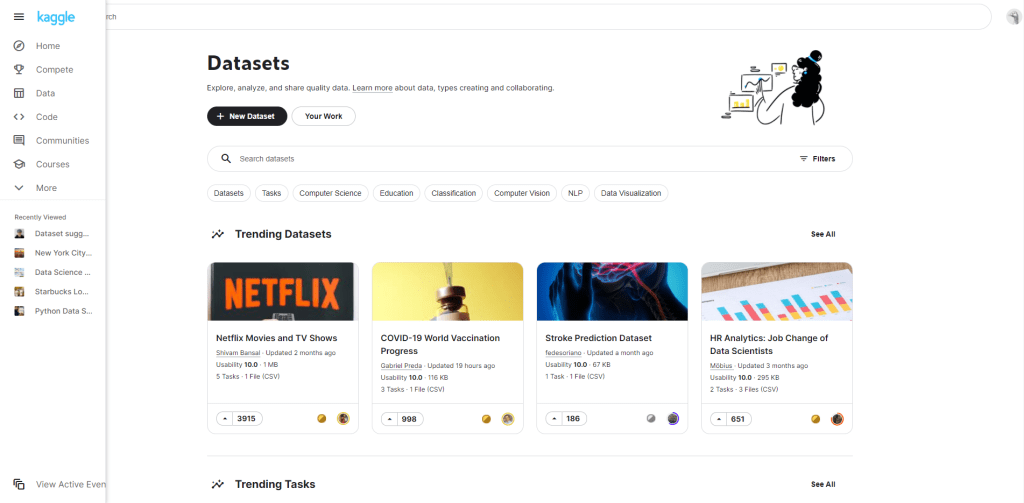Open author avatar on Netflix dataset card

point(343,419)
